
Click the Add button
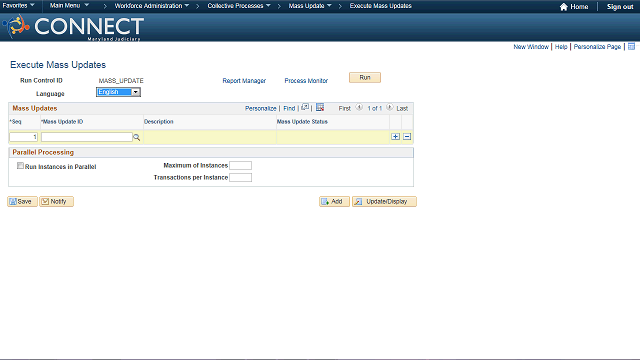(x=334, y=202)
